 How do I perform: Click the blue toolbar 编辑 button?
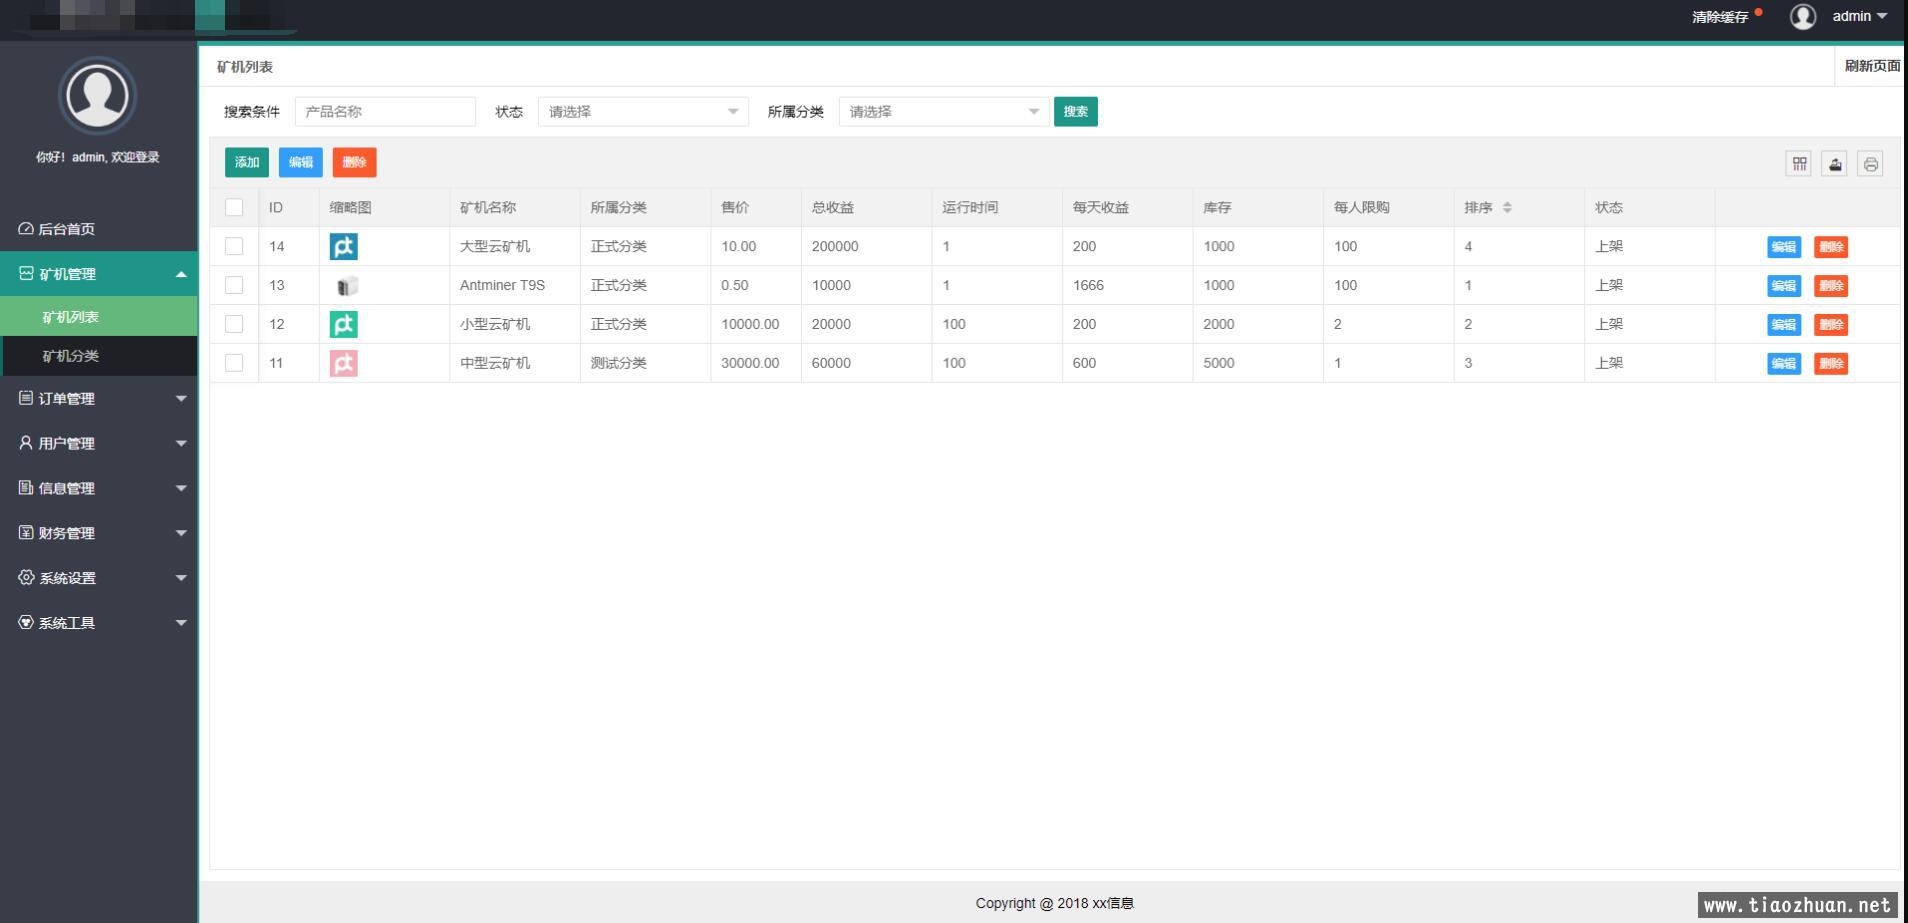(x=301, y=162)
